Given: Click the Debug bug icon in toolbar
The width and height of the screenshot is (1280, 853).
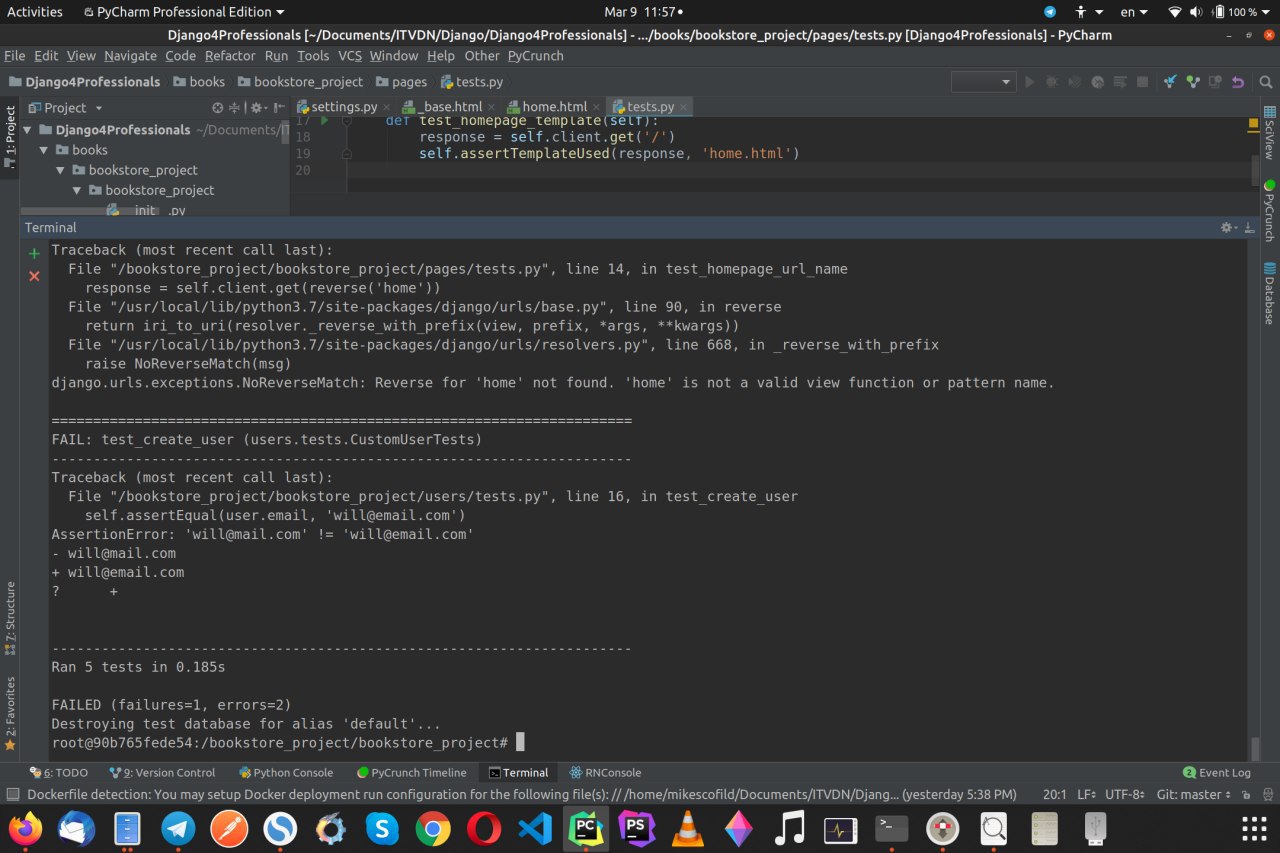Looking at the screenshot, I should (1052, 82).
